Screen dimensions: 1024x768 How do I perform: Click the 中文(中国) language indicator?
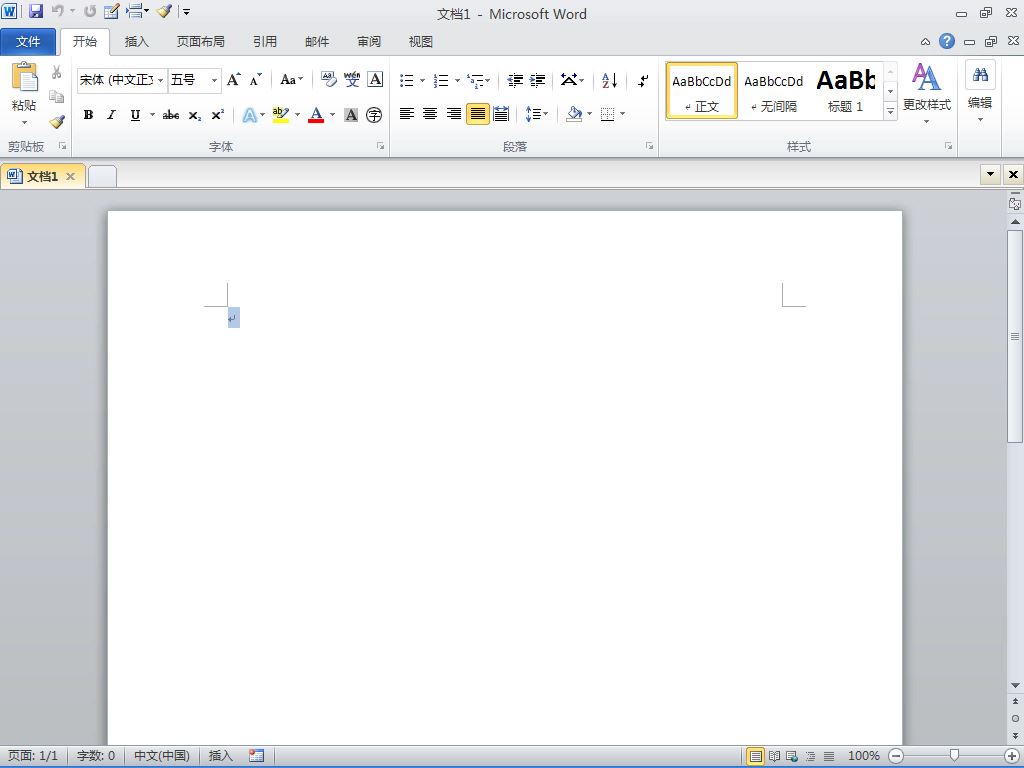tap(162, 756)
